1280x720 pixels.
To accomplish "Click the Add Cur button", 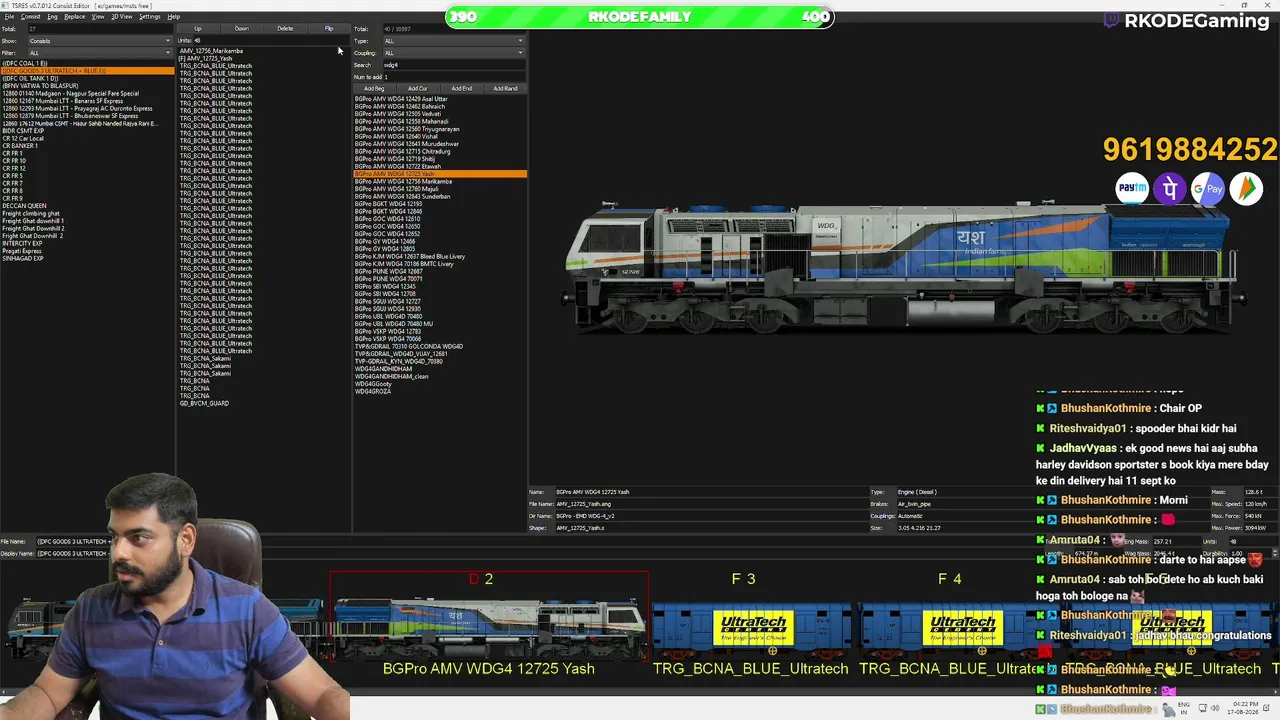I will point(418,89).
